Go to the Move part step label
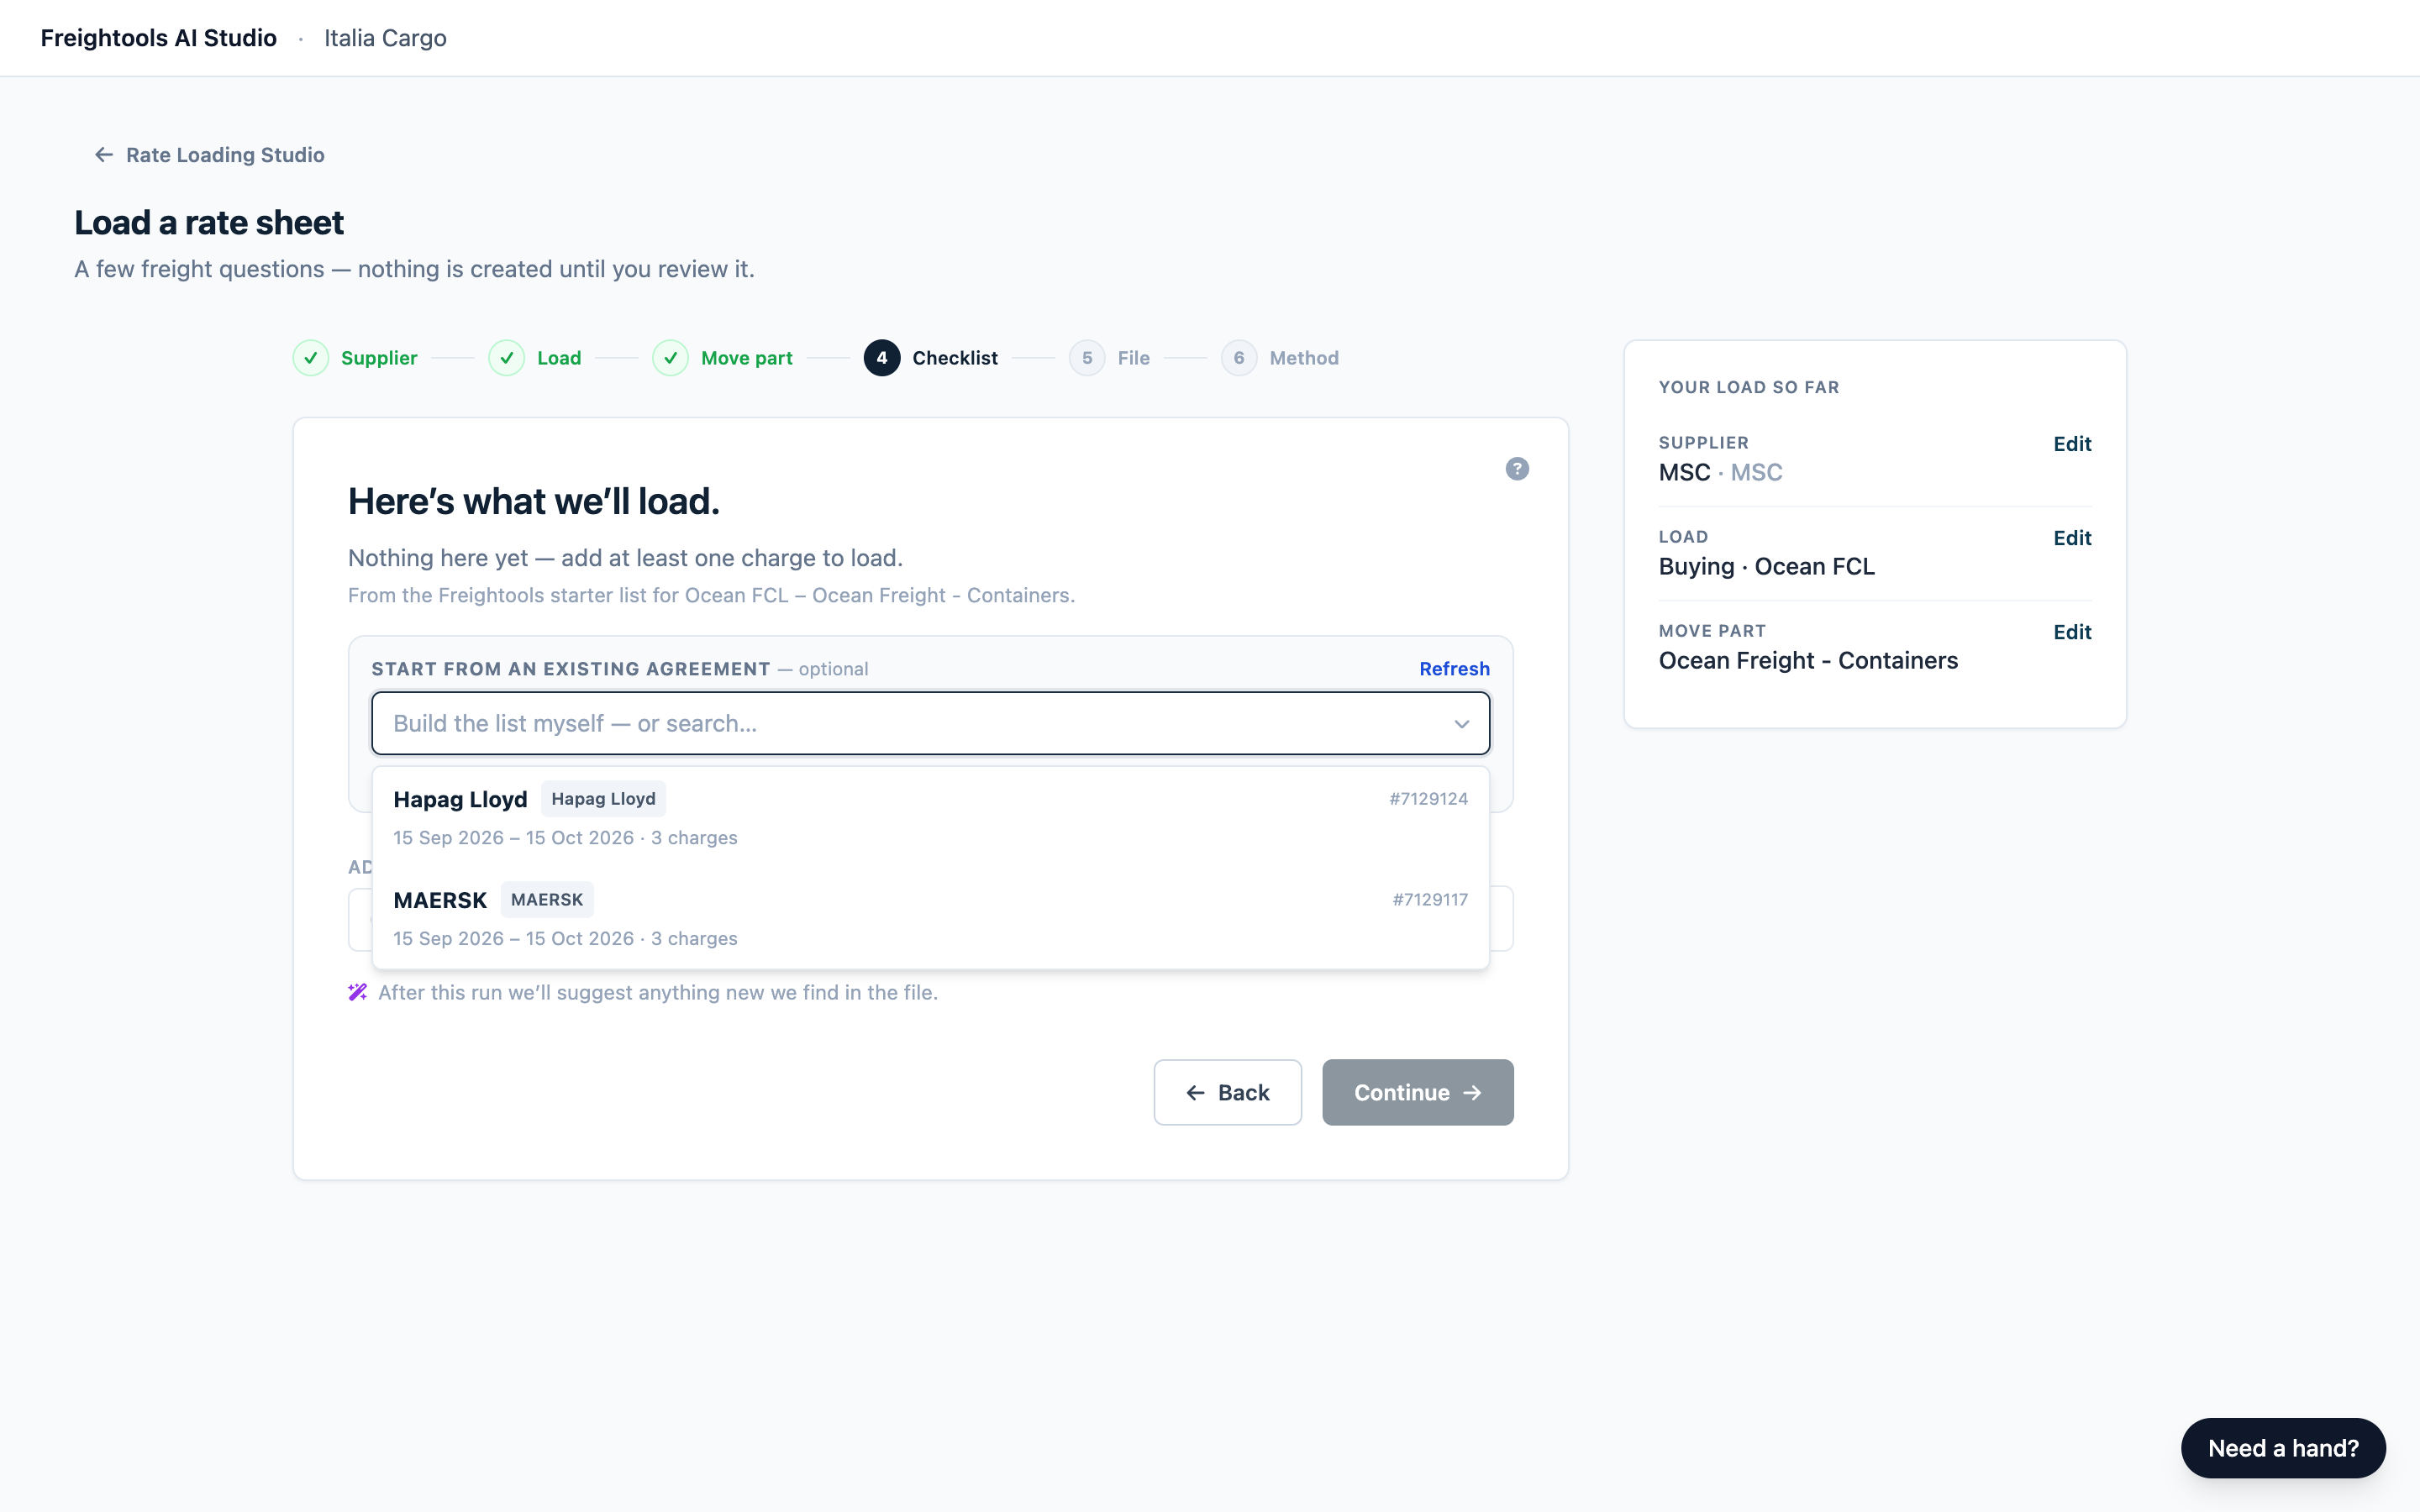The height and width of the screenshot is (1512, 2420). point(747,358)
